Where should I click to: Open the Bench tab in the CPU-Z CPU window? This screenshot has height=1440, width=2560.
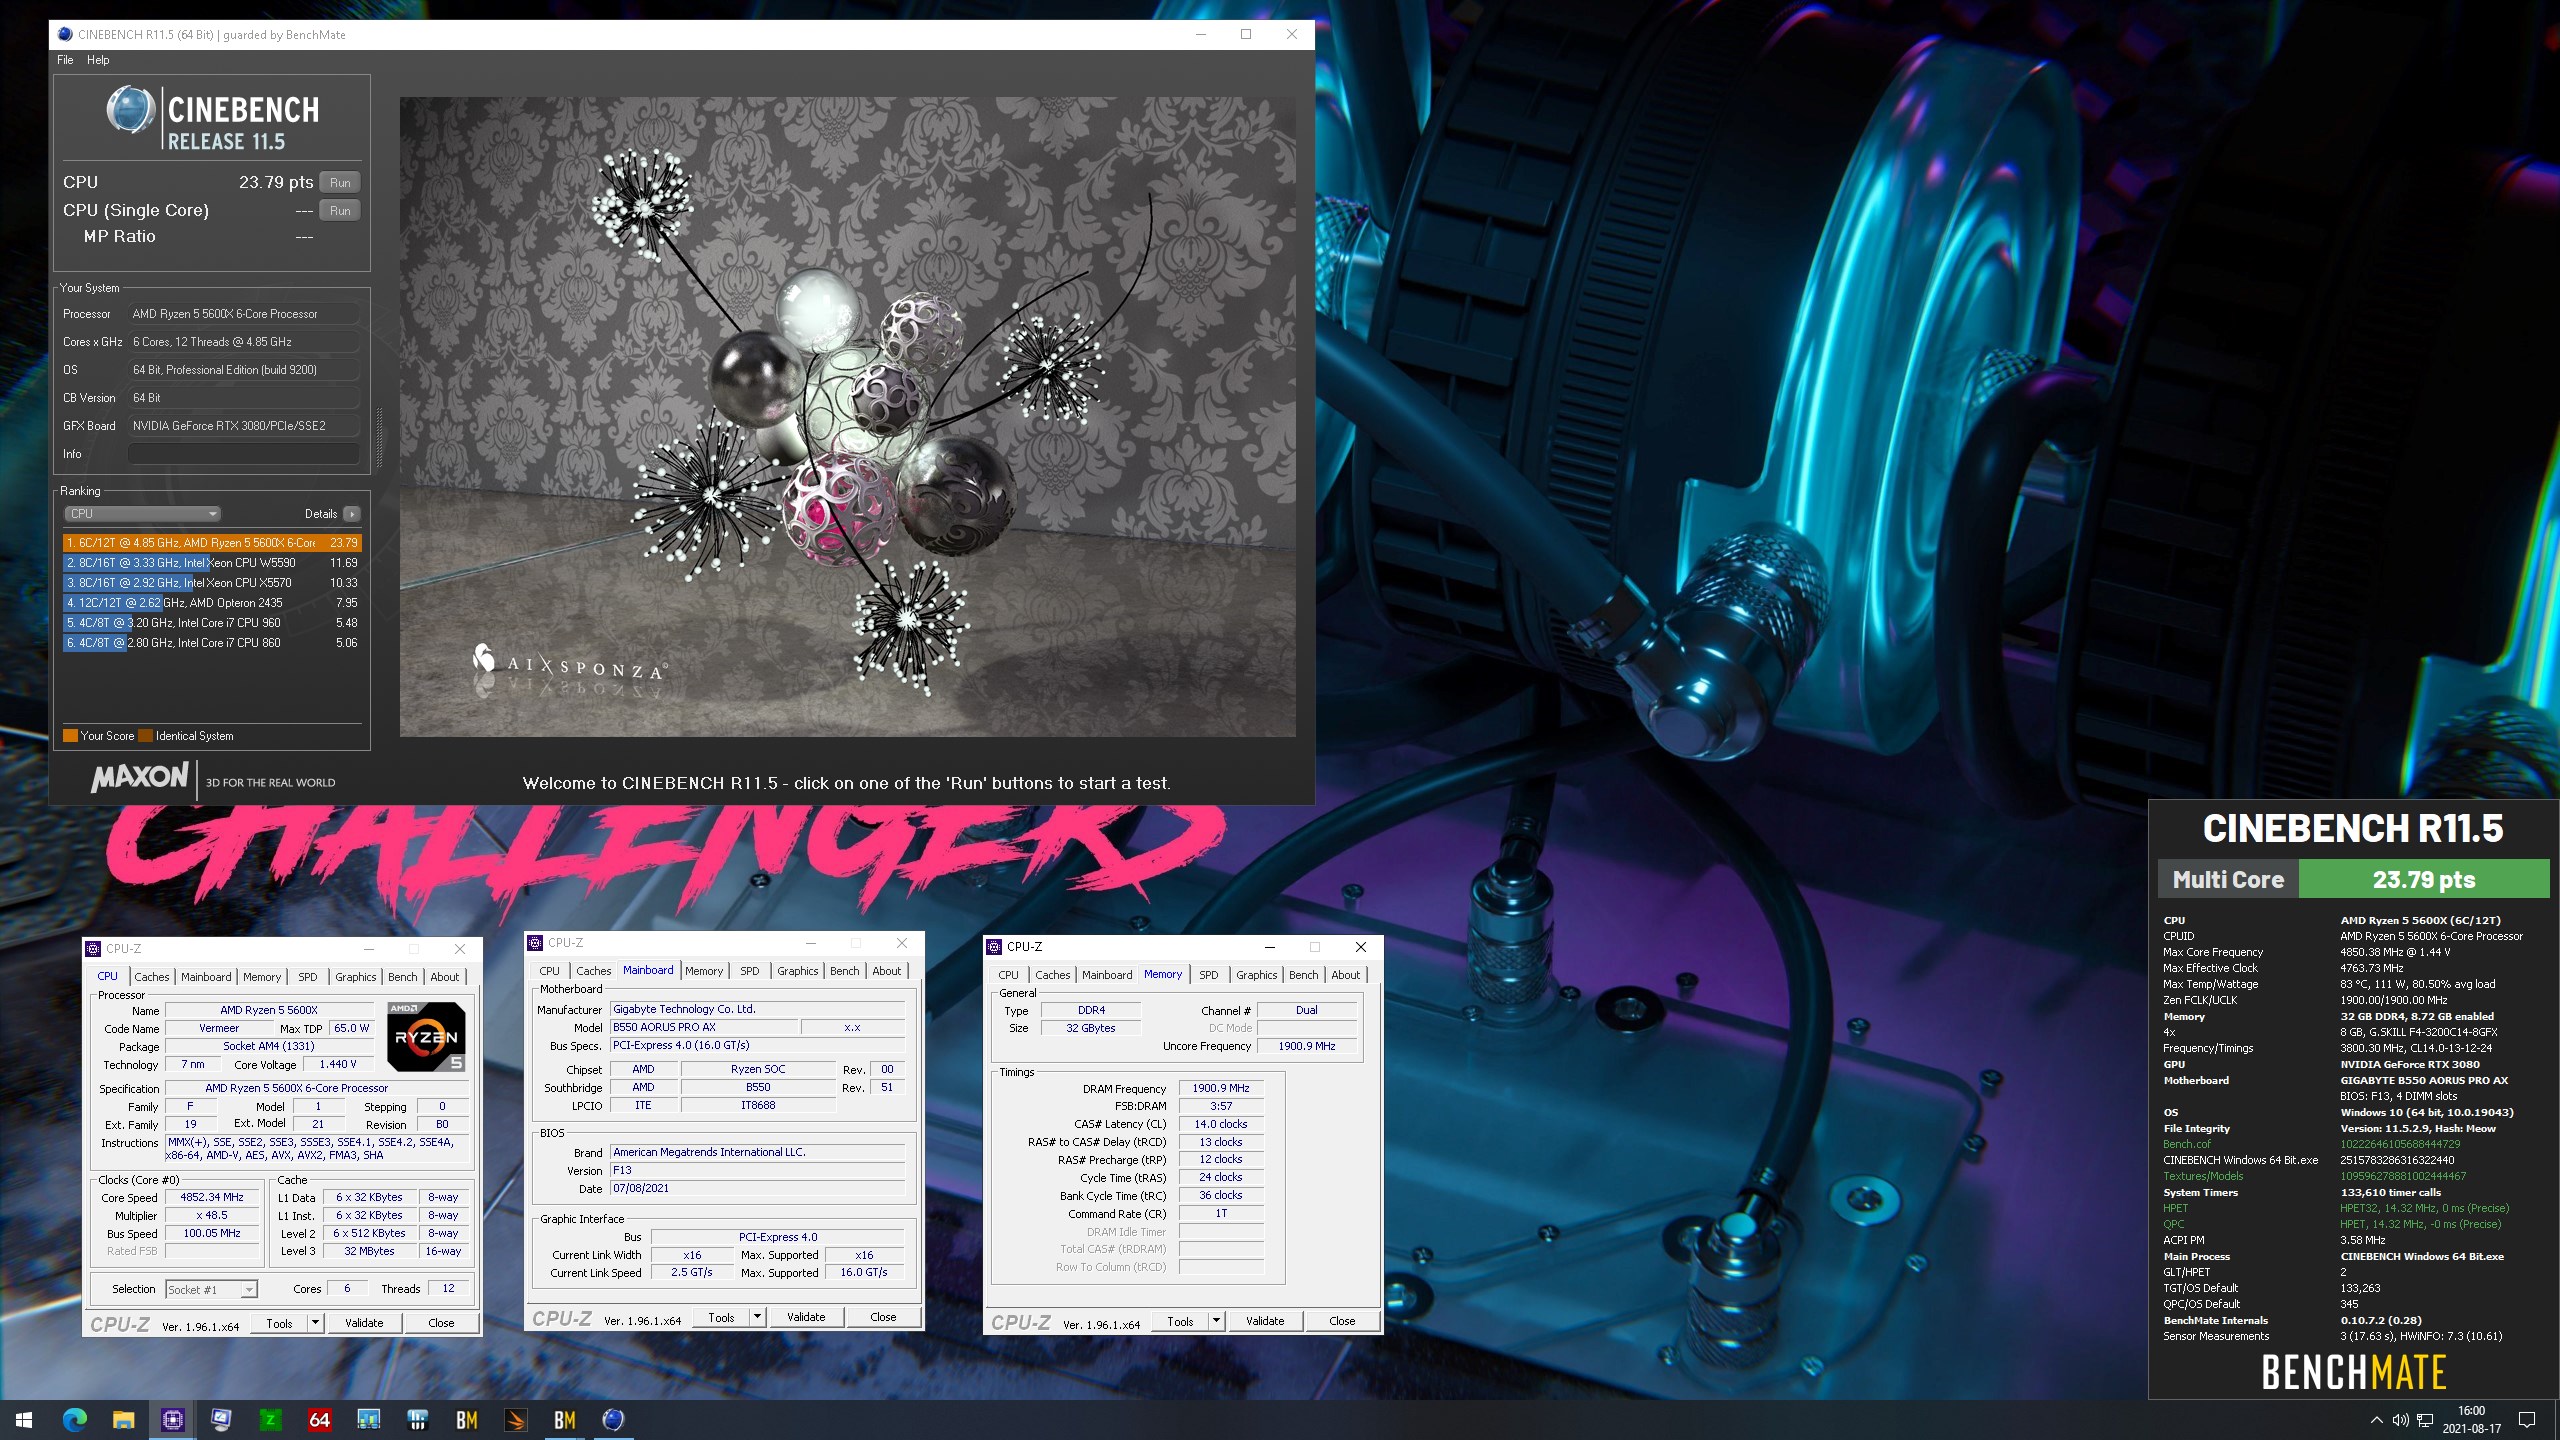pyautogui.click(x=403, y=977)
